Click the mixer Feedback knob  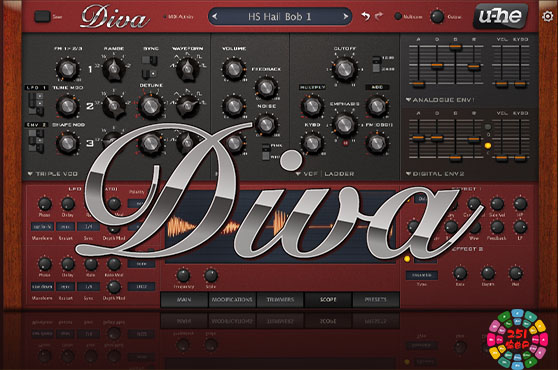click(266, 87)
